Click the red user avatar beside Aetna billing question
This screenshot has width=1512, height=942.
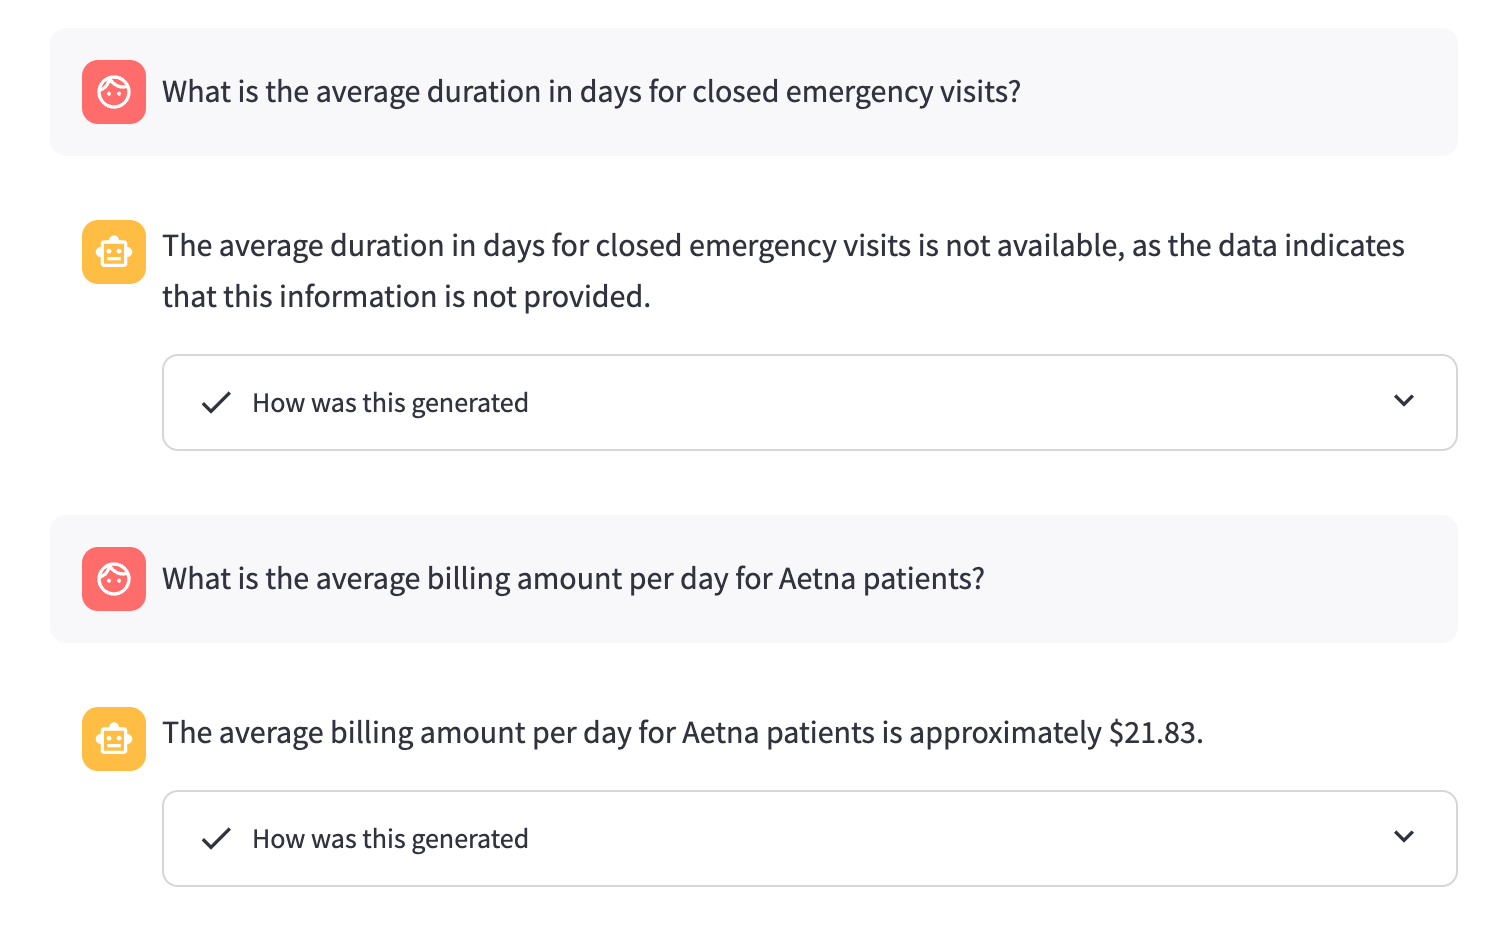point(114,579)
